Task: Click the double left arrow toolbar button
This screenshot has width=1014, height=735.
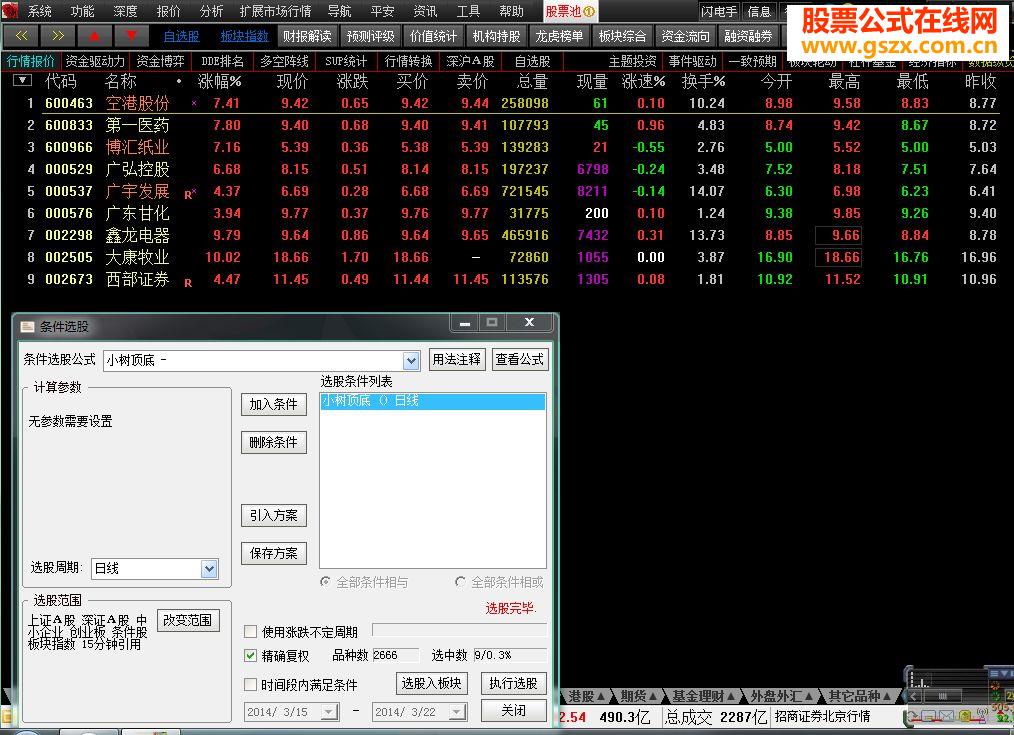Action: coord(21,36)
